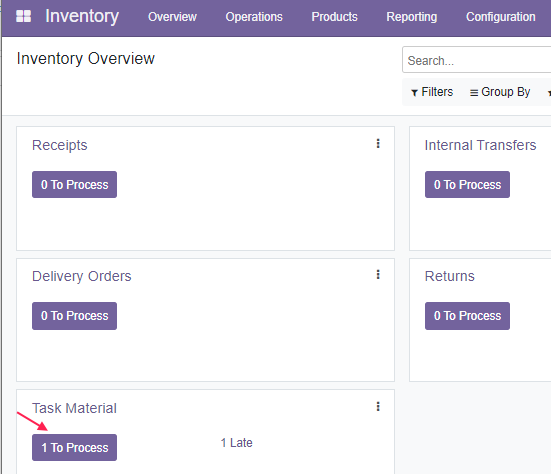Click Internal Transfers 0 To Process button

[x=467, y=184]
